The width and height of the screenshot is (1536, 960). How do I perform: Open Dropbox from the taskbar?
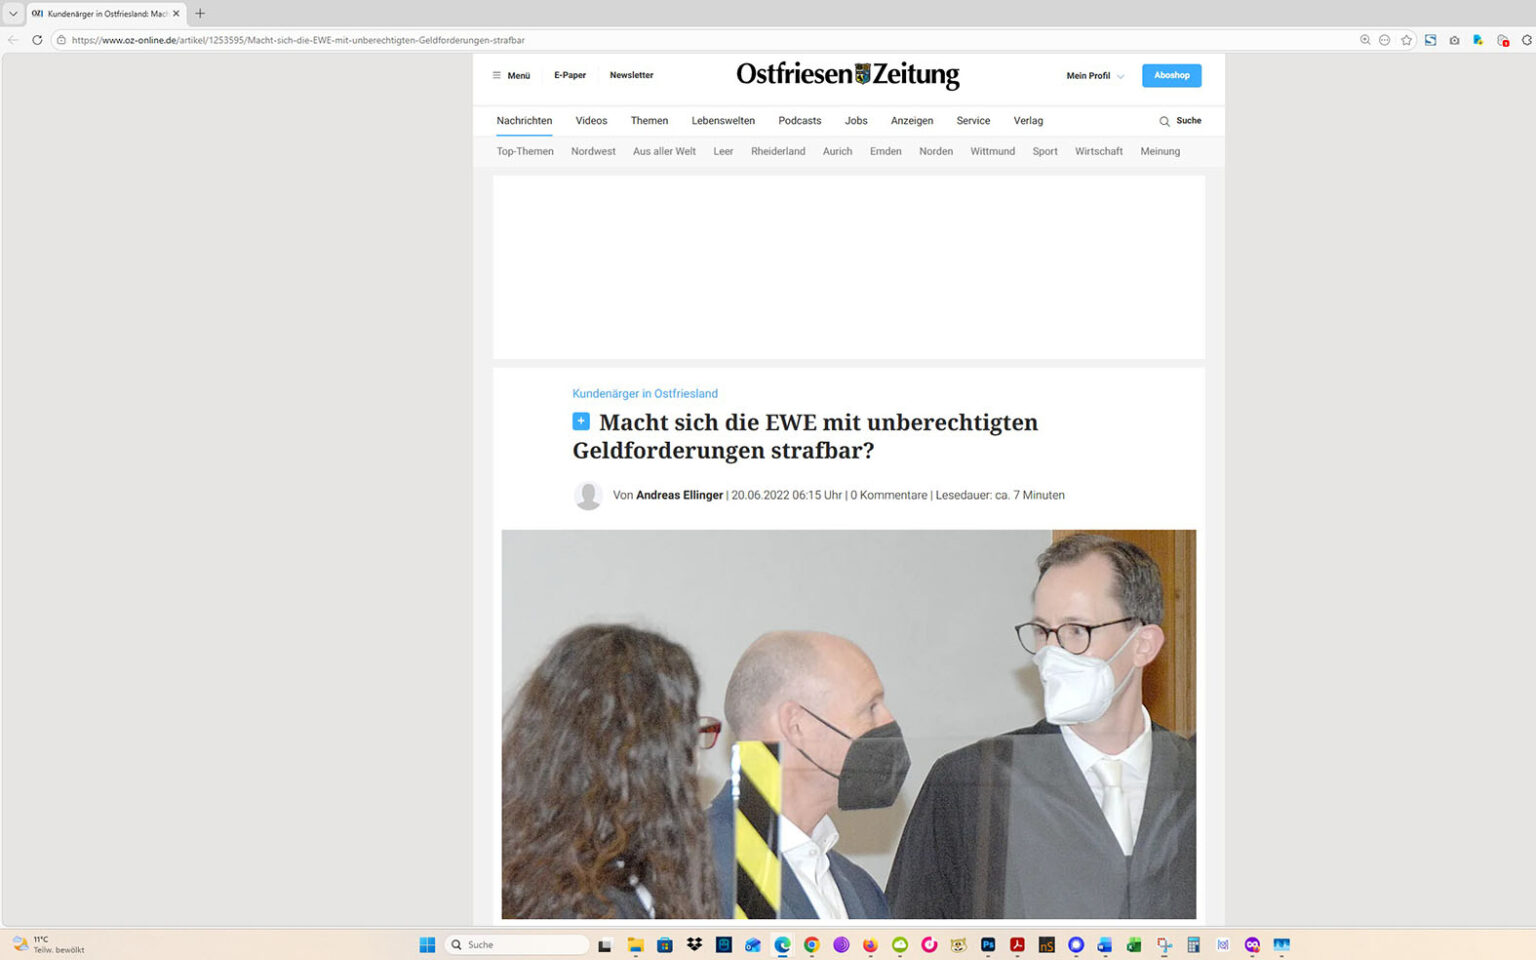694,945
